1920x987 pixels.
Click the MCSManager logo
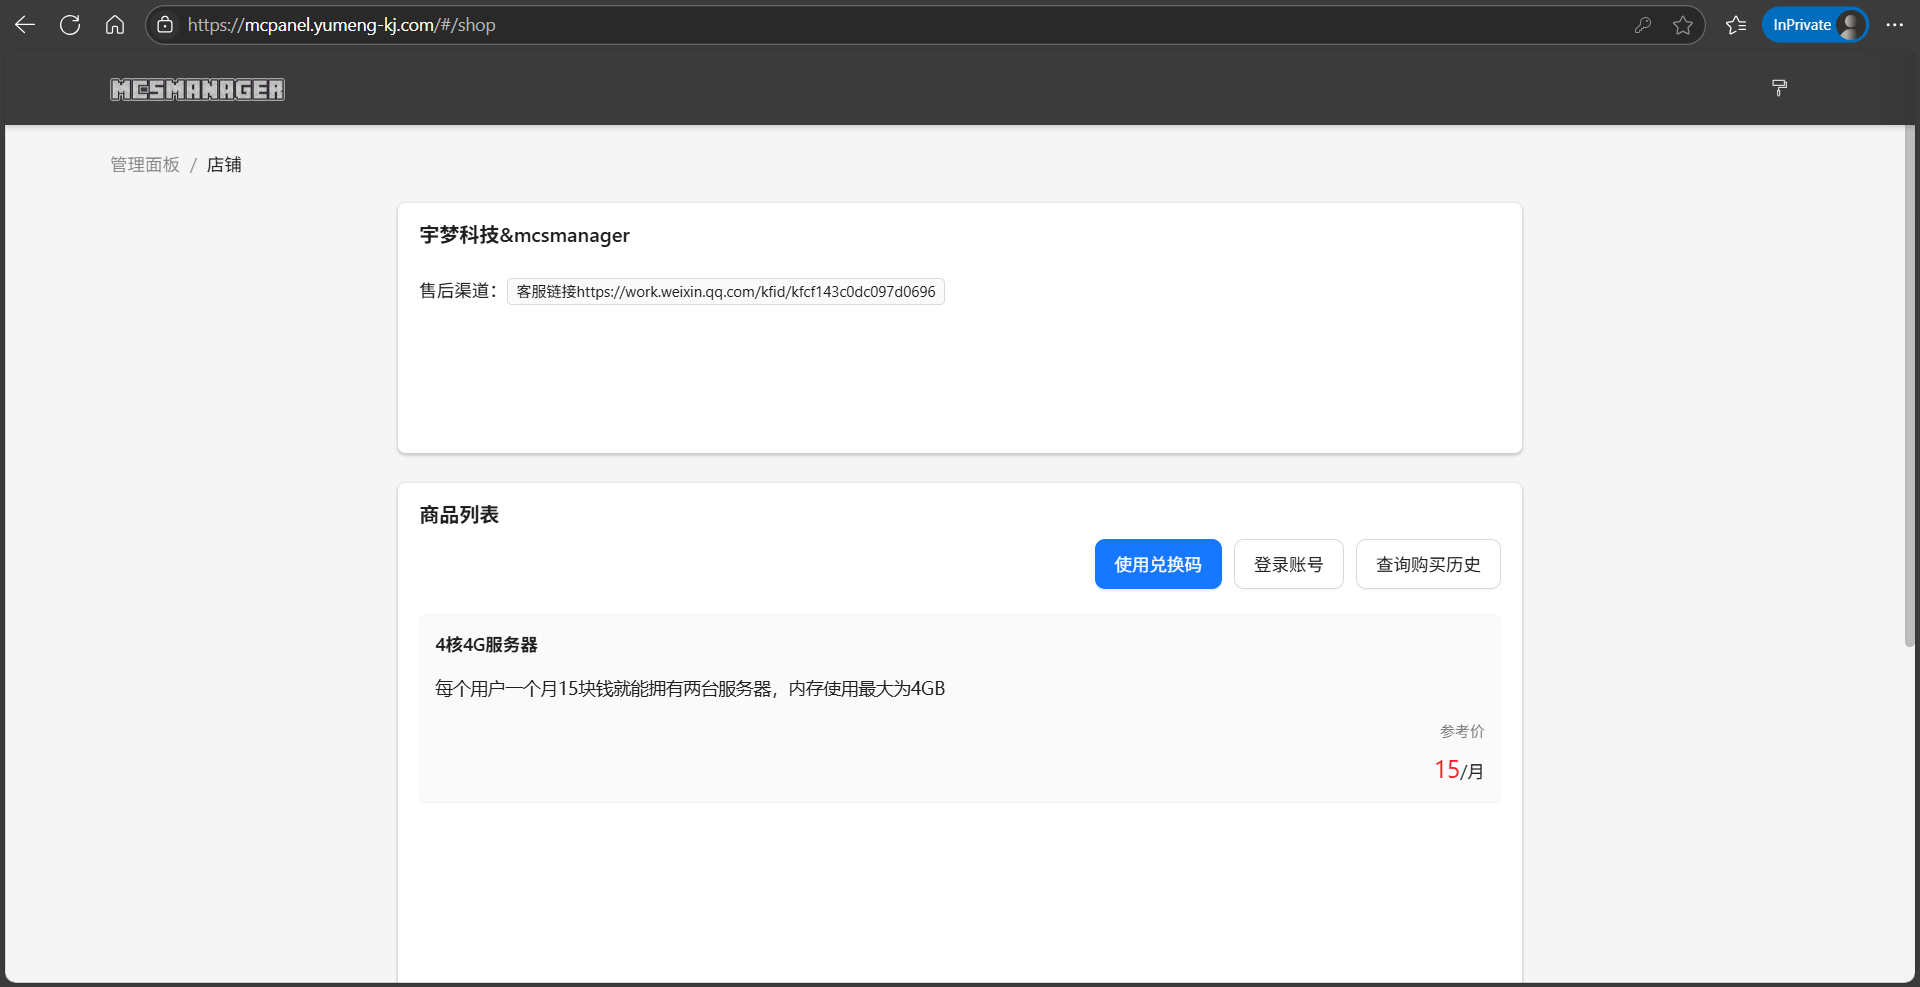pos(197,90)
